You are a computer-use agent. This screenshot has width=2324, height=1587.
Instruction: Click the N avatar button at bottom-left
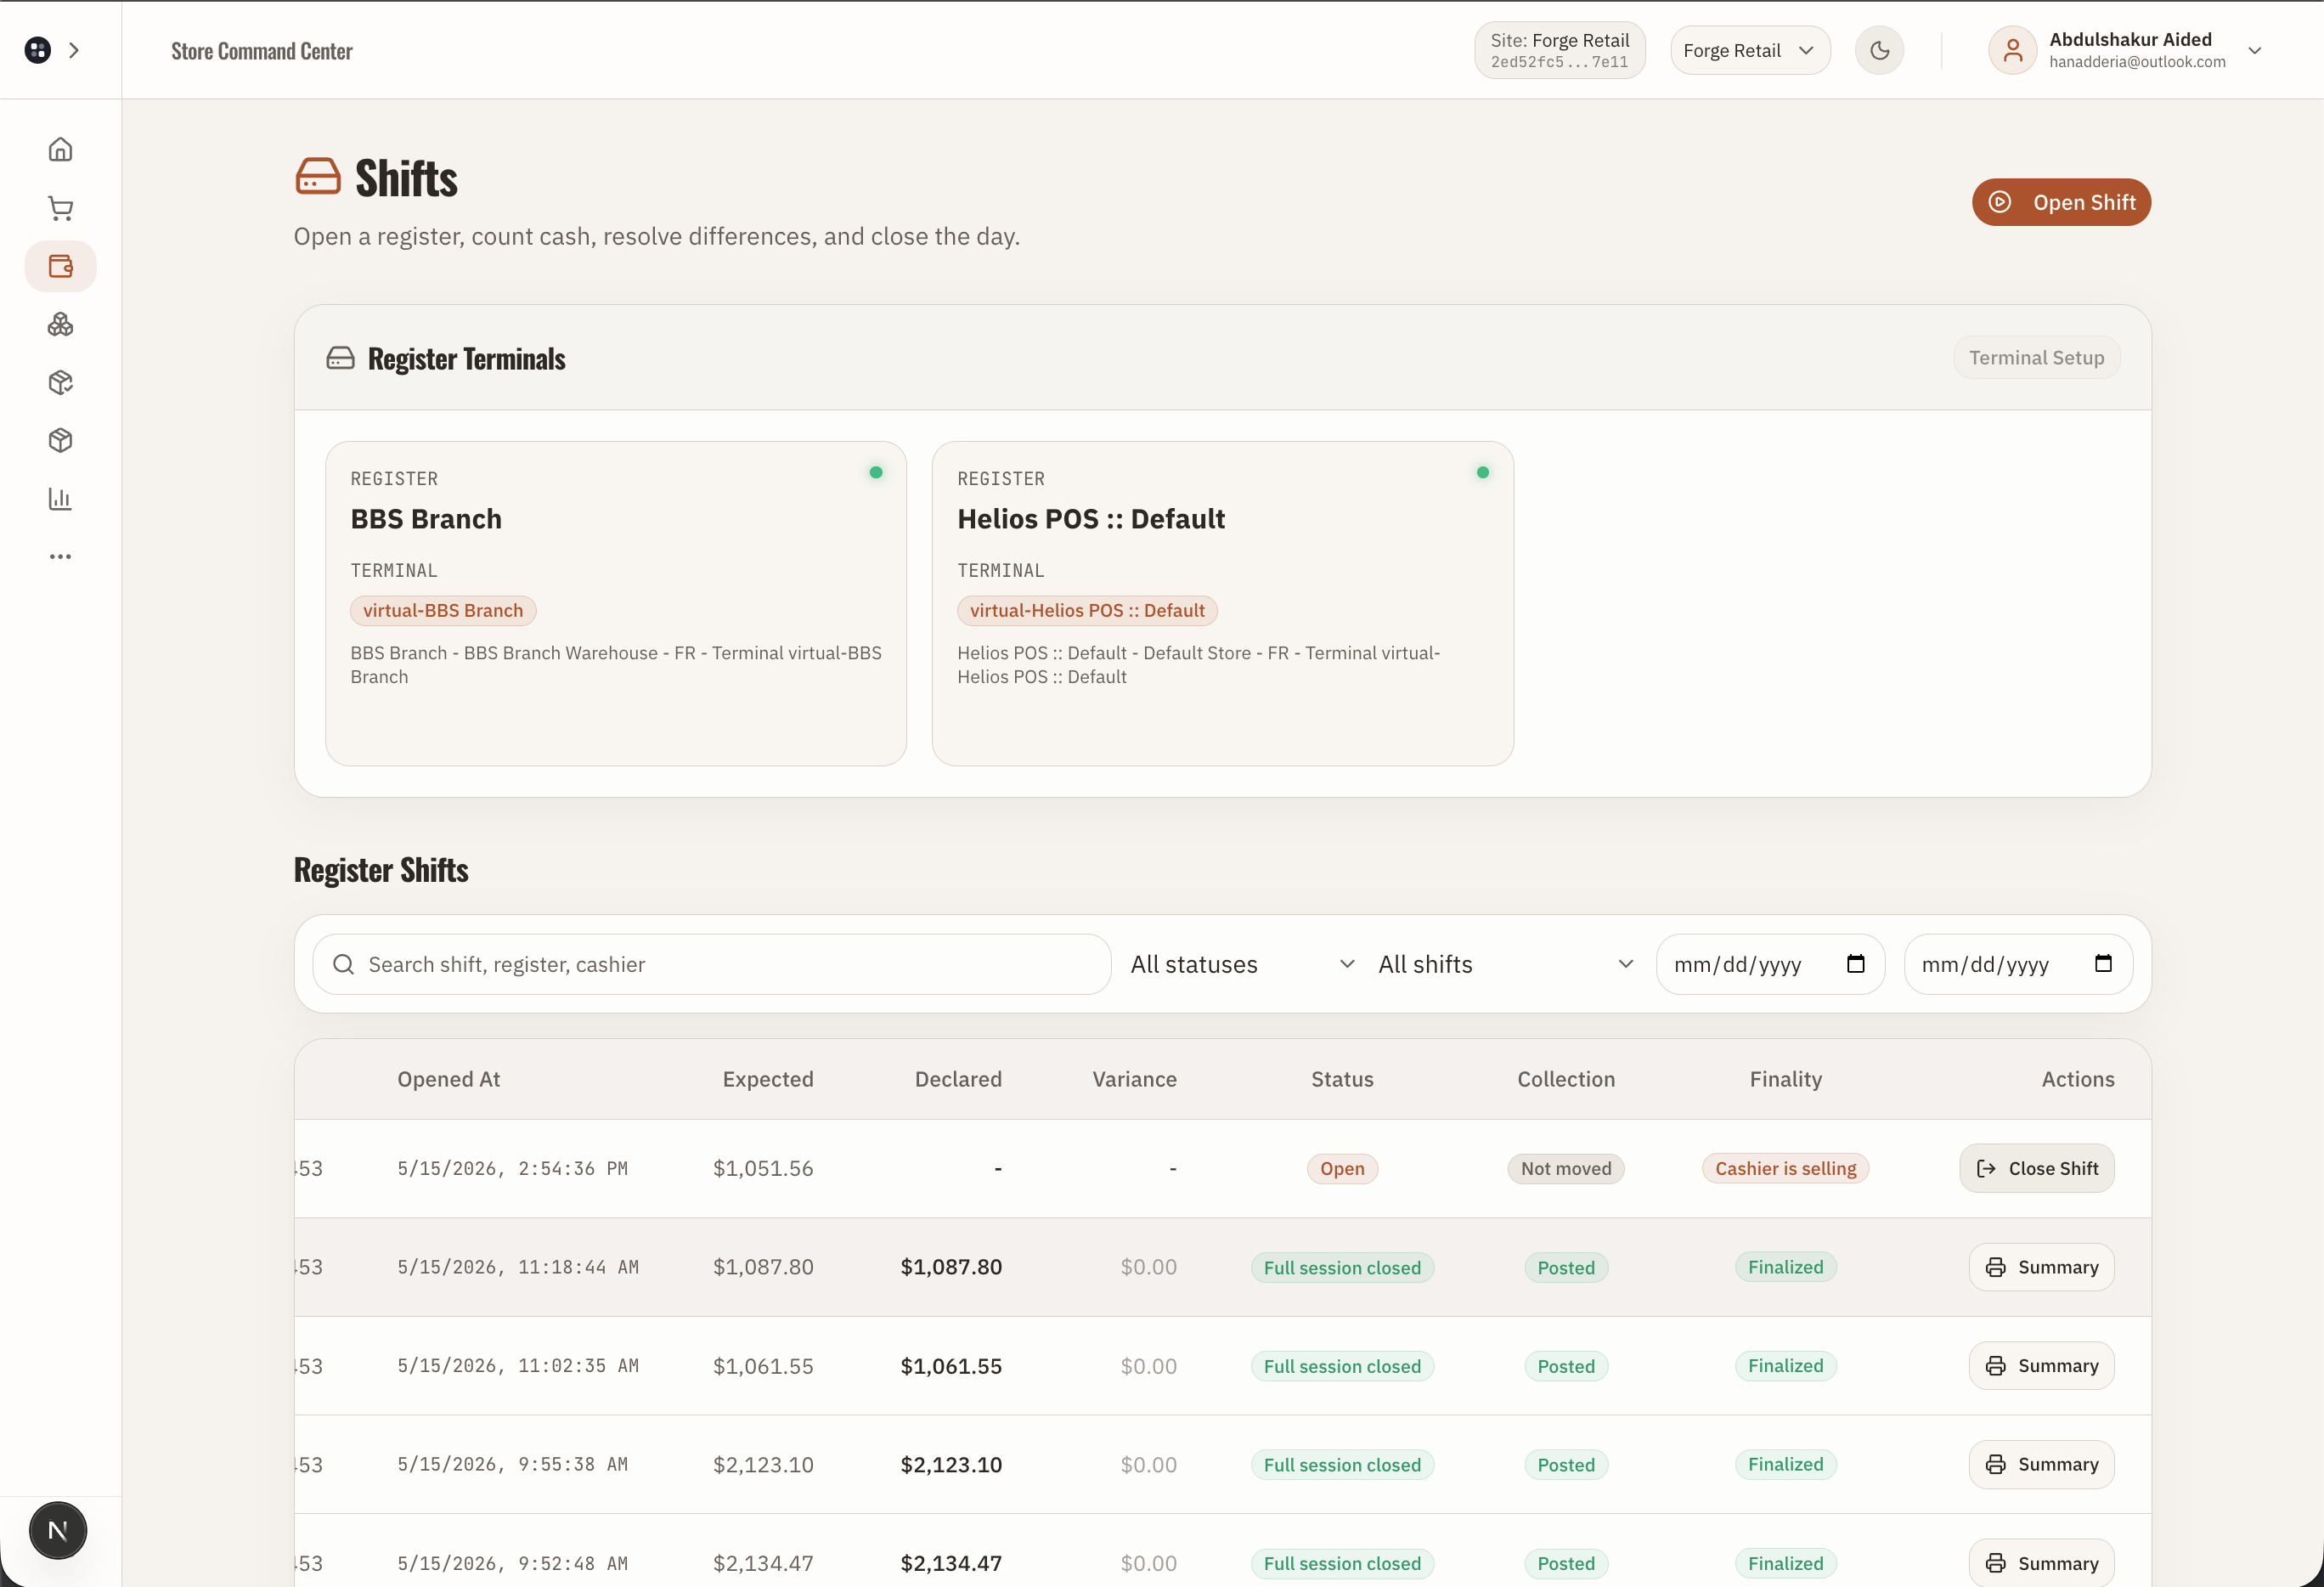tap(58, 1530)
